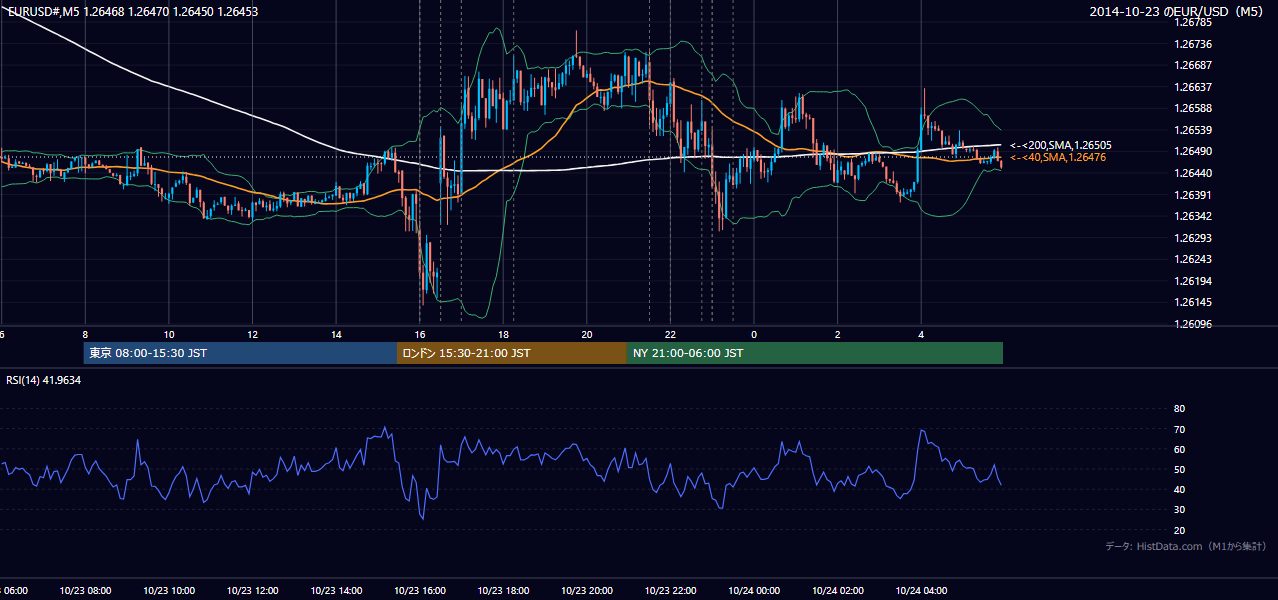The height and width of the screenshot is (600, 1278).
Task: Click price axis value 1.26243
Action: point(1193,259)
